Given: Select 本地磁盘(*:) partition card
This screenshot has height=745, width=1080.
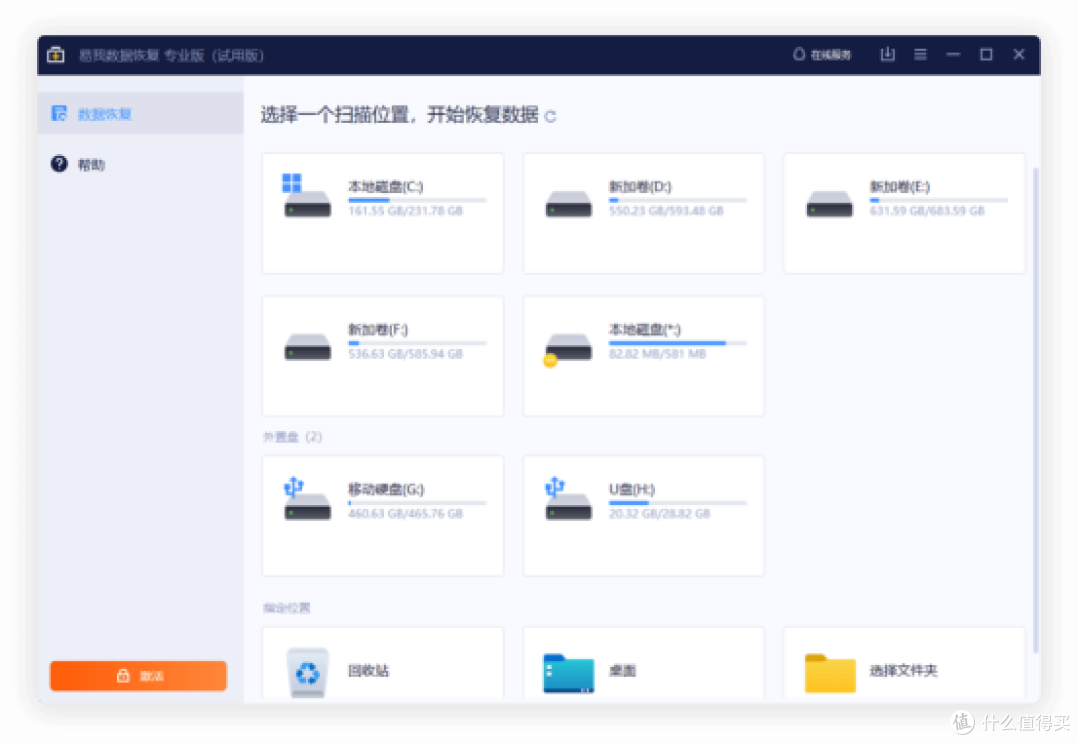Looking at the screenshot, I should pyautogui.click(x=643, y=356).
